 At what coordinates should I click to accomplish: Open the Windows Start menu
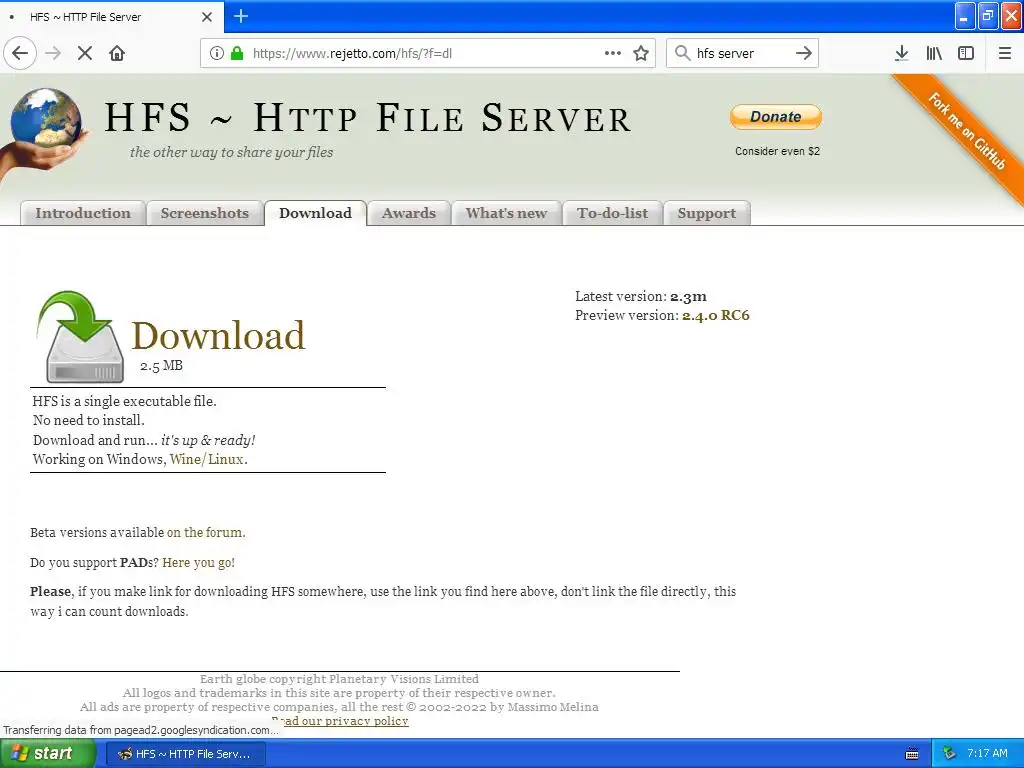pyautogui.click(x=48, y=754)
